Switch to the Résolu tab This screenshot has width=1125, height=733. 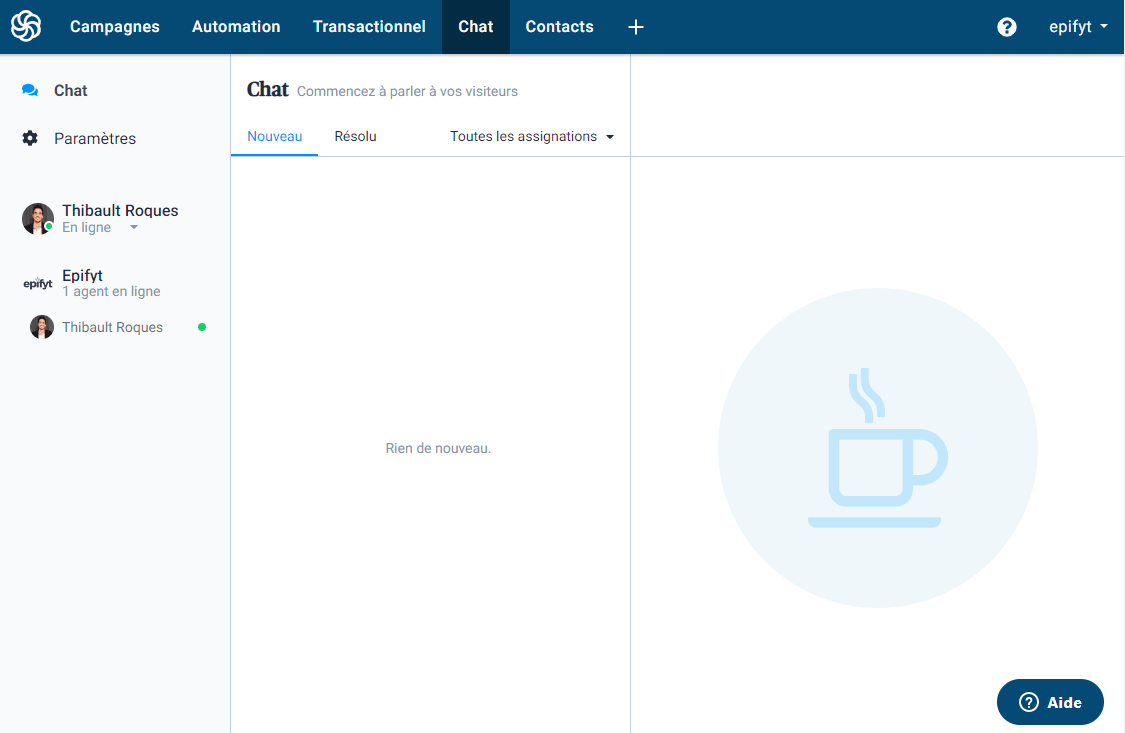point(355,136)
